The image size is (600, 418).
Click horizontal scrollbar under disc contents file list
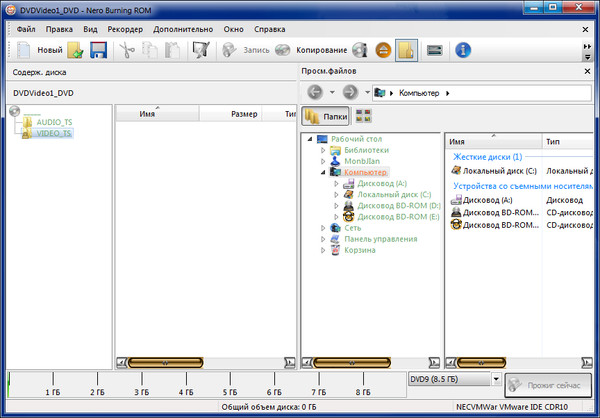tap(207, 362)
